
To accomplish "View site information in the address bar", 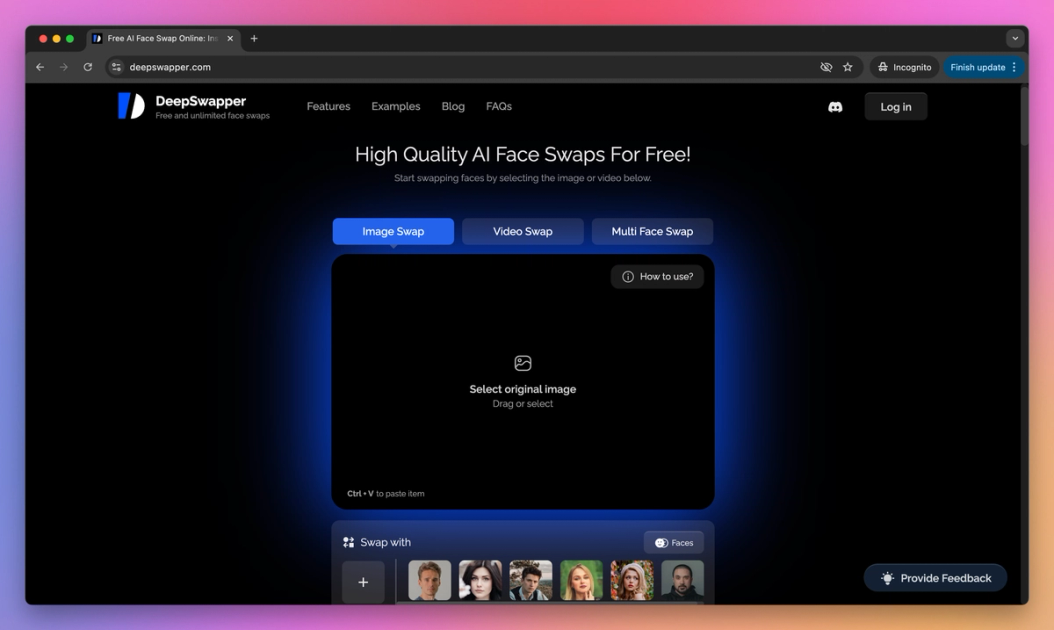I will click(117, 67).
